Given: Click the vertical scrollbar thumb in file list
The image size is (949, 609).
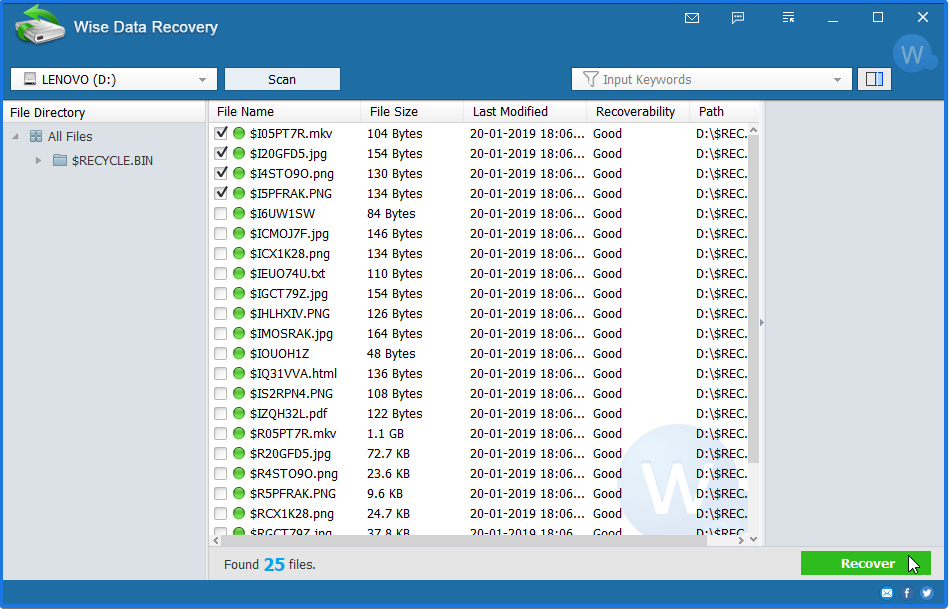Looking at the screenshot, I should pyautogui.click(x=754, y=298).
